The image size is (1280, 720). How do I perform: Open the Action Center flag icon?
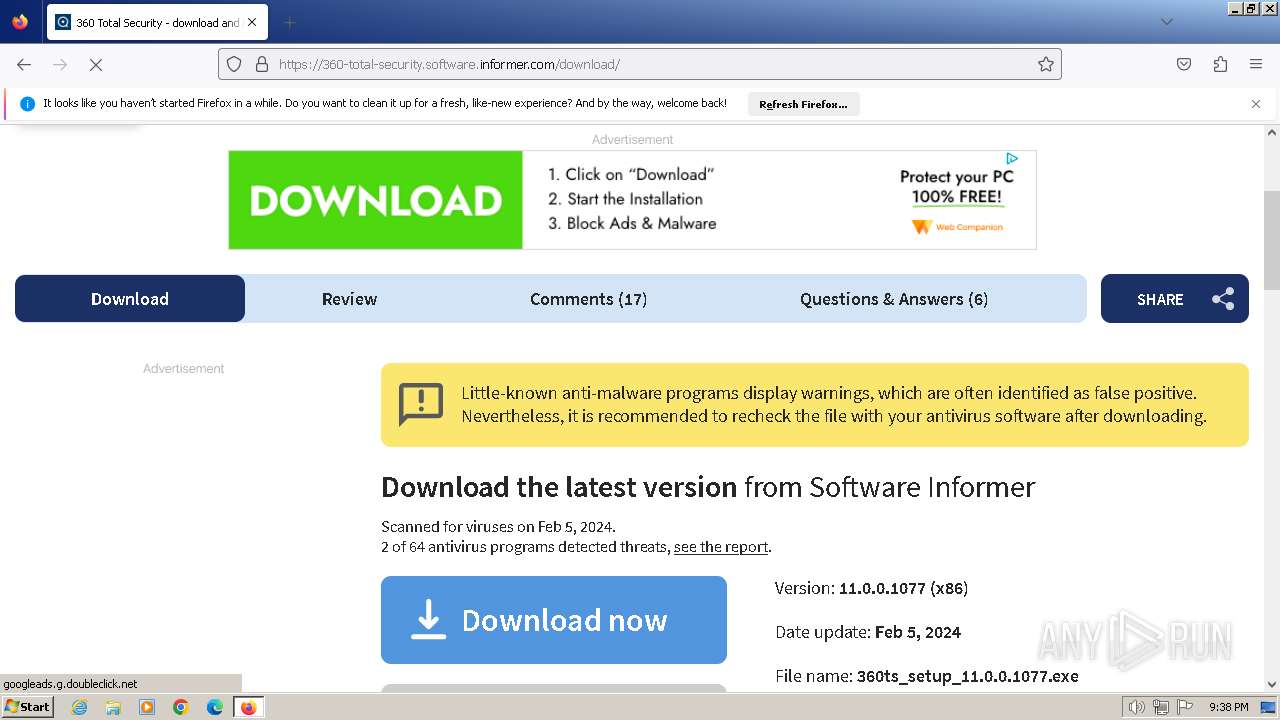[1185, 707]
